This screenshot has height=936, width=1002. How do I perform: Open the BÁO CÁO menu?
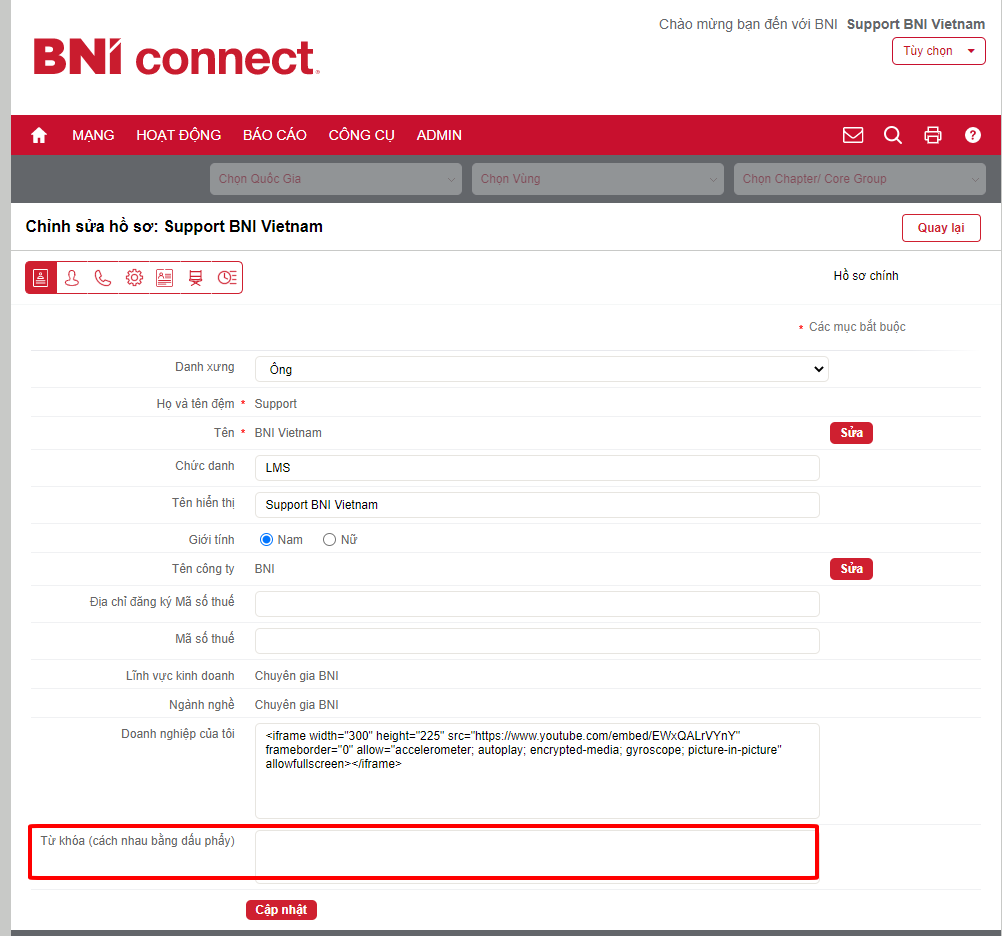pos(275,135)
